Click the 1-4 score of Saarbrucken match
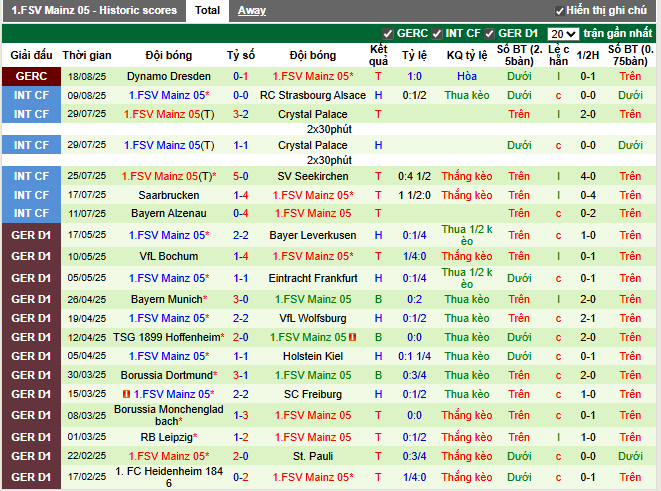This screenshot has width=661, height=491. click(x=241, y=195)
